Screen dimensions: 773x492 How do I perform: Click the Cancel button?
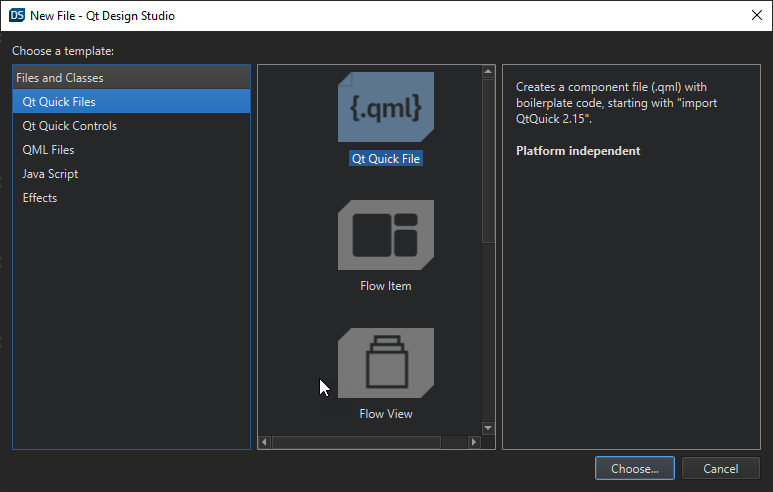[720, 468]
